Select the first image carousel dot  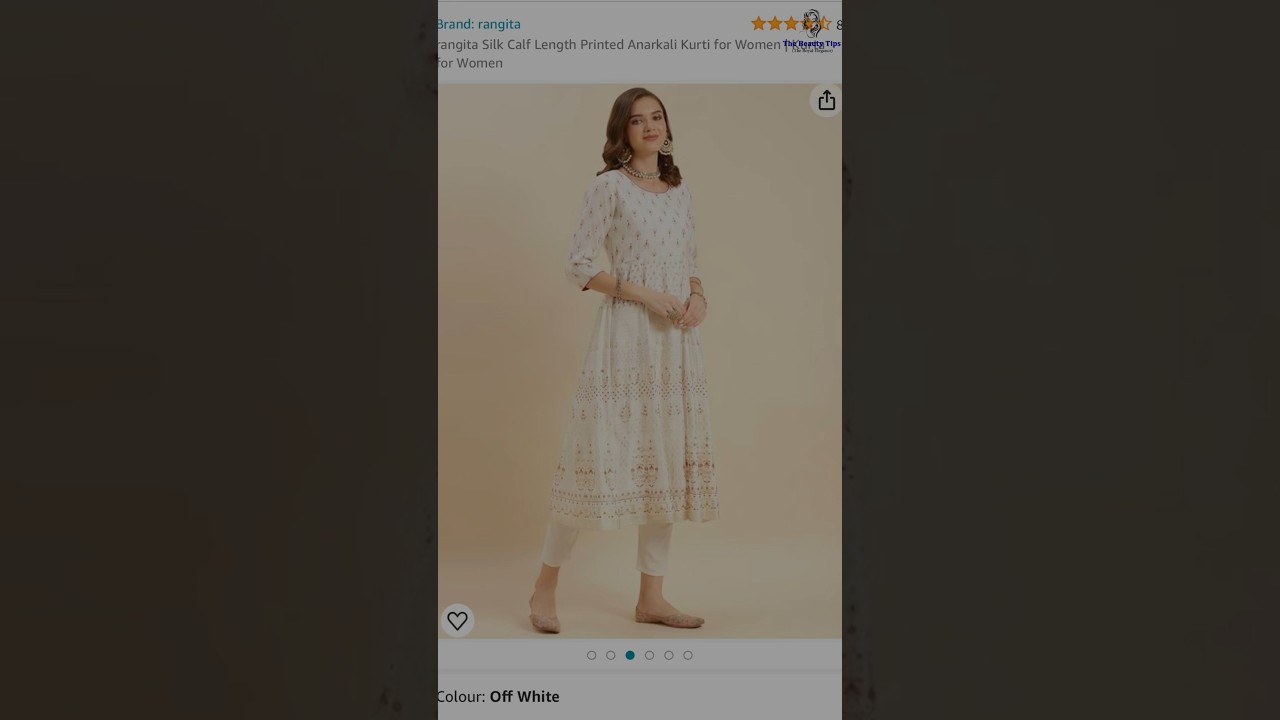[591, 655]
